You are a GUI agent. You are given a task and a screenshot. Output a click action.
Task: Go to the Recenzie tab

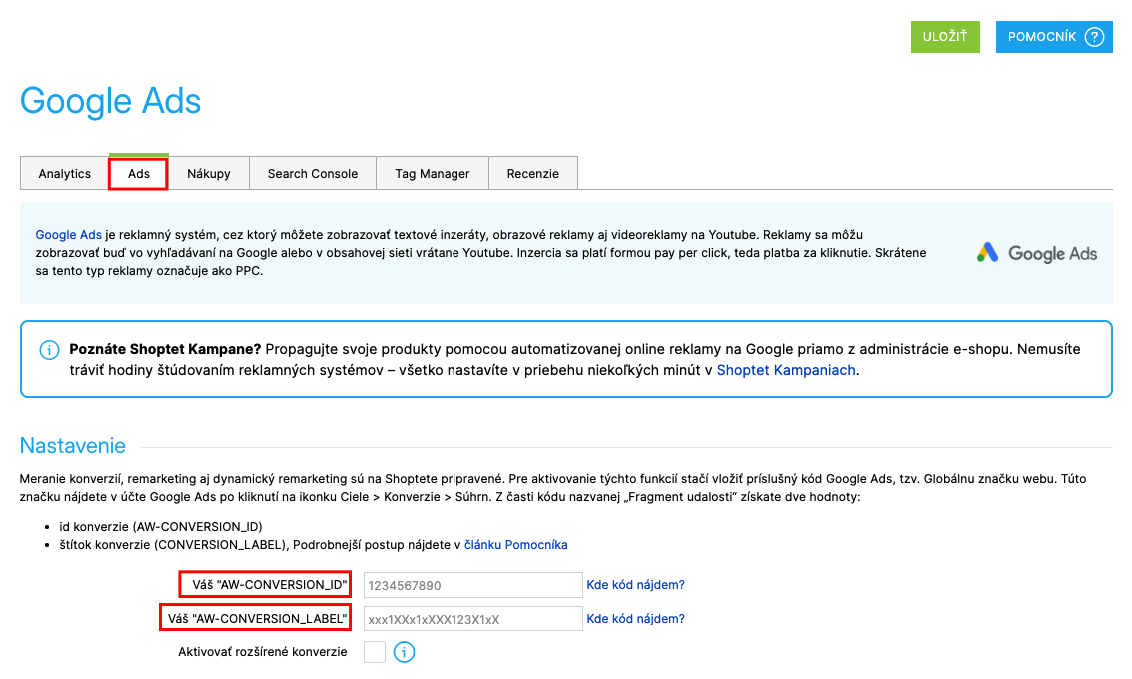coord(533,173)
